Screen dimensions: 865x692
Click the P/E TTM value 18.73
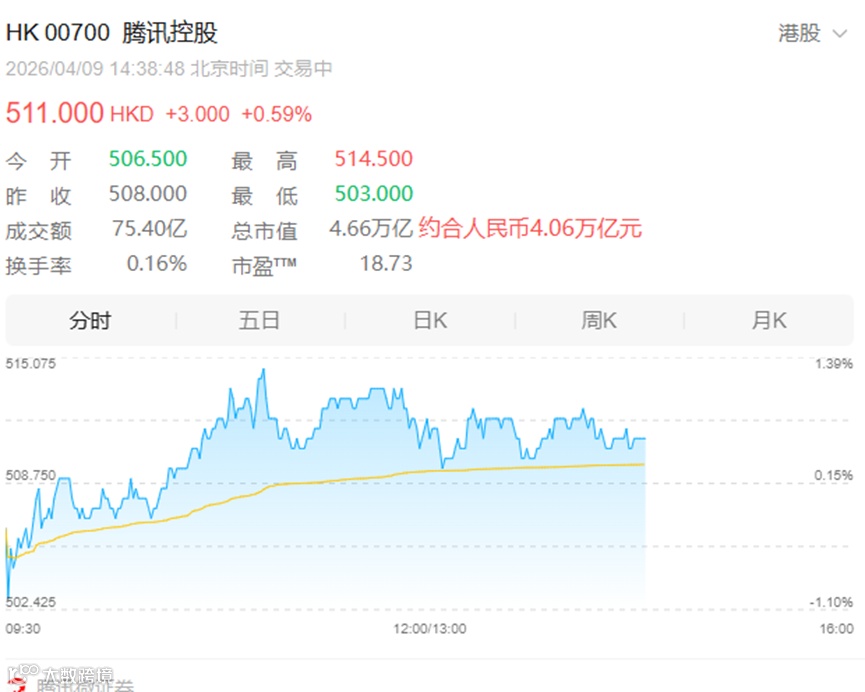click(386, 264)
